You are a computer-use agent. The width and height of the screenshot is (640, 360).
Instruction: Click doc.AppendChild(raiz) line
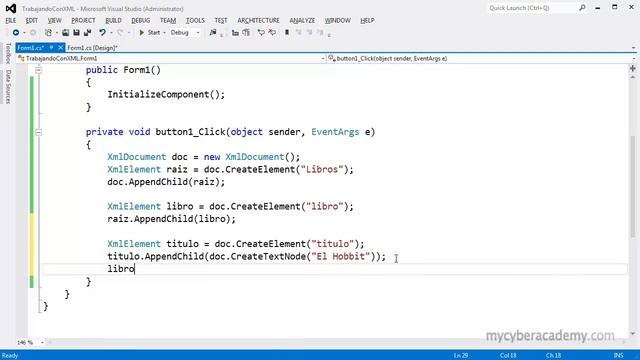click(166, 182)
